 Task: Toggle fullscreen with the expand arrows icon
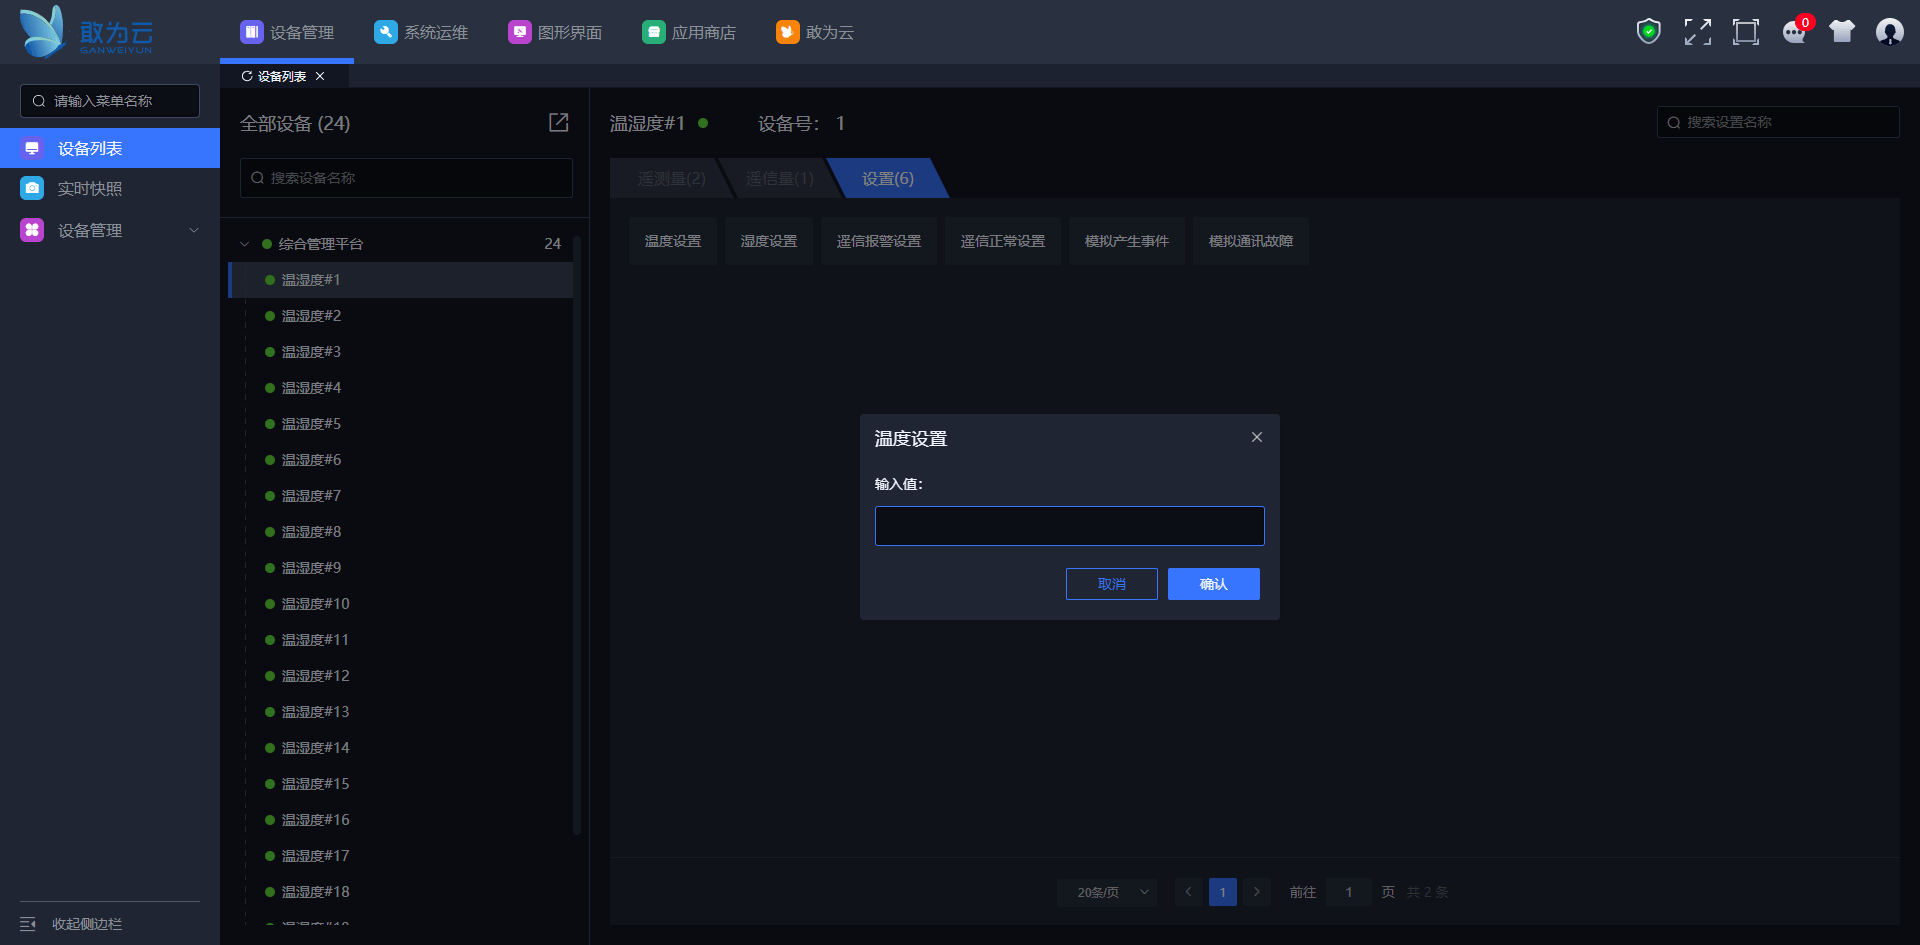(1697, 32)
